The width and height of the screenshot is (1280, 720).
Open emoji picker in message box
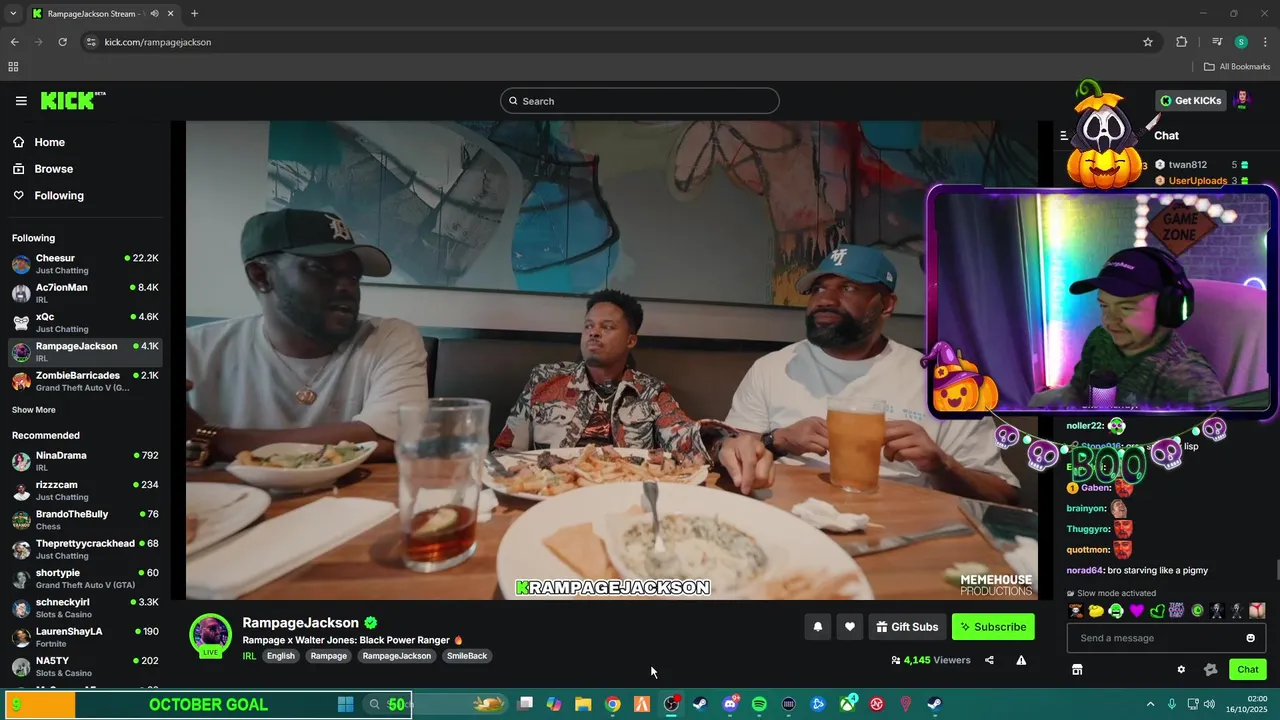1250,638
